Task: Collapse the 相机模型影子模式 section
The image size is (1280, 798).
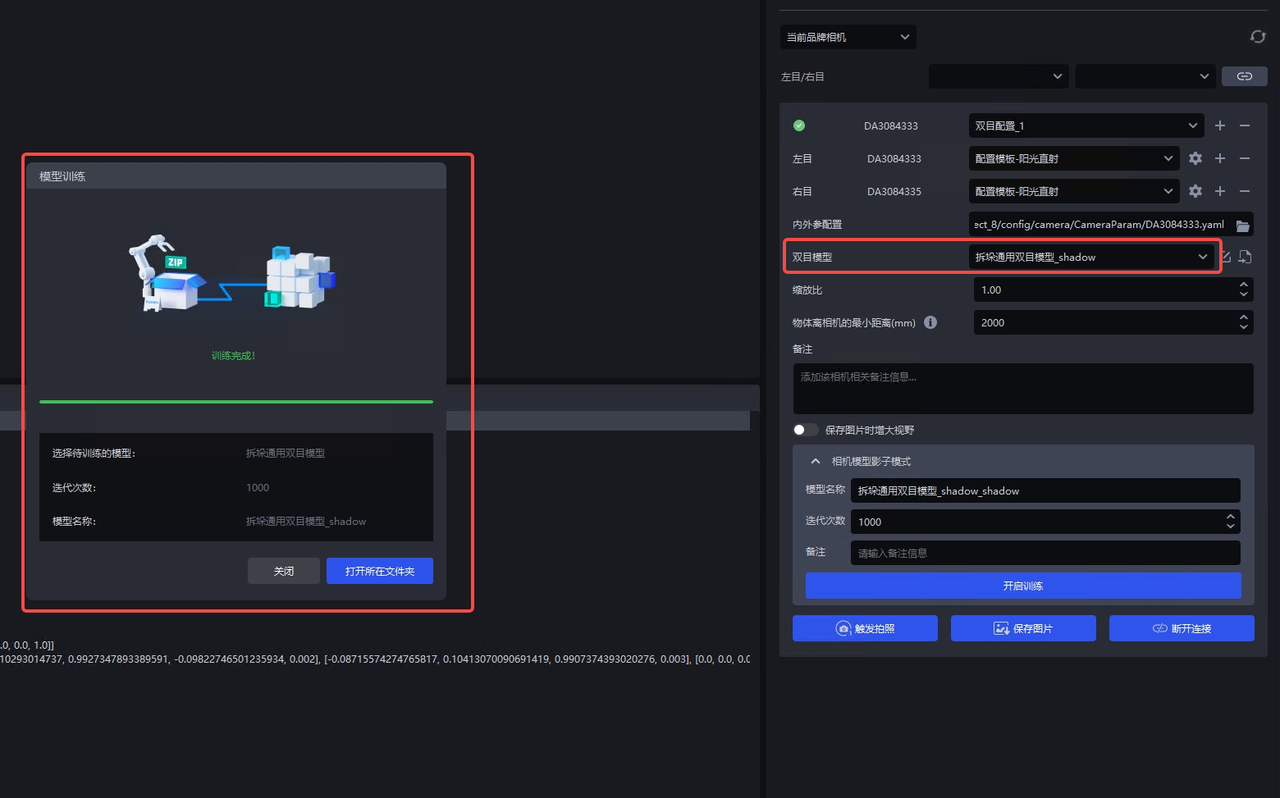Action: pyautogui.click(x=815, y=462)
